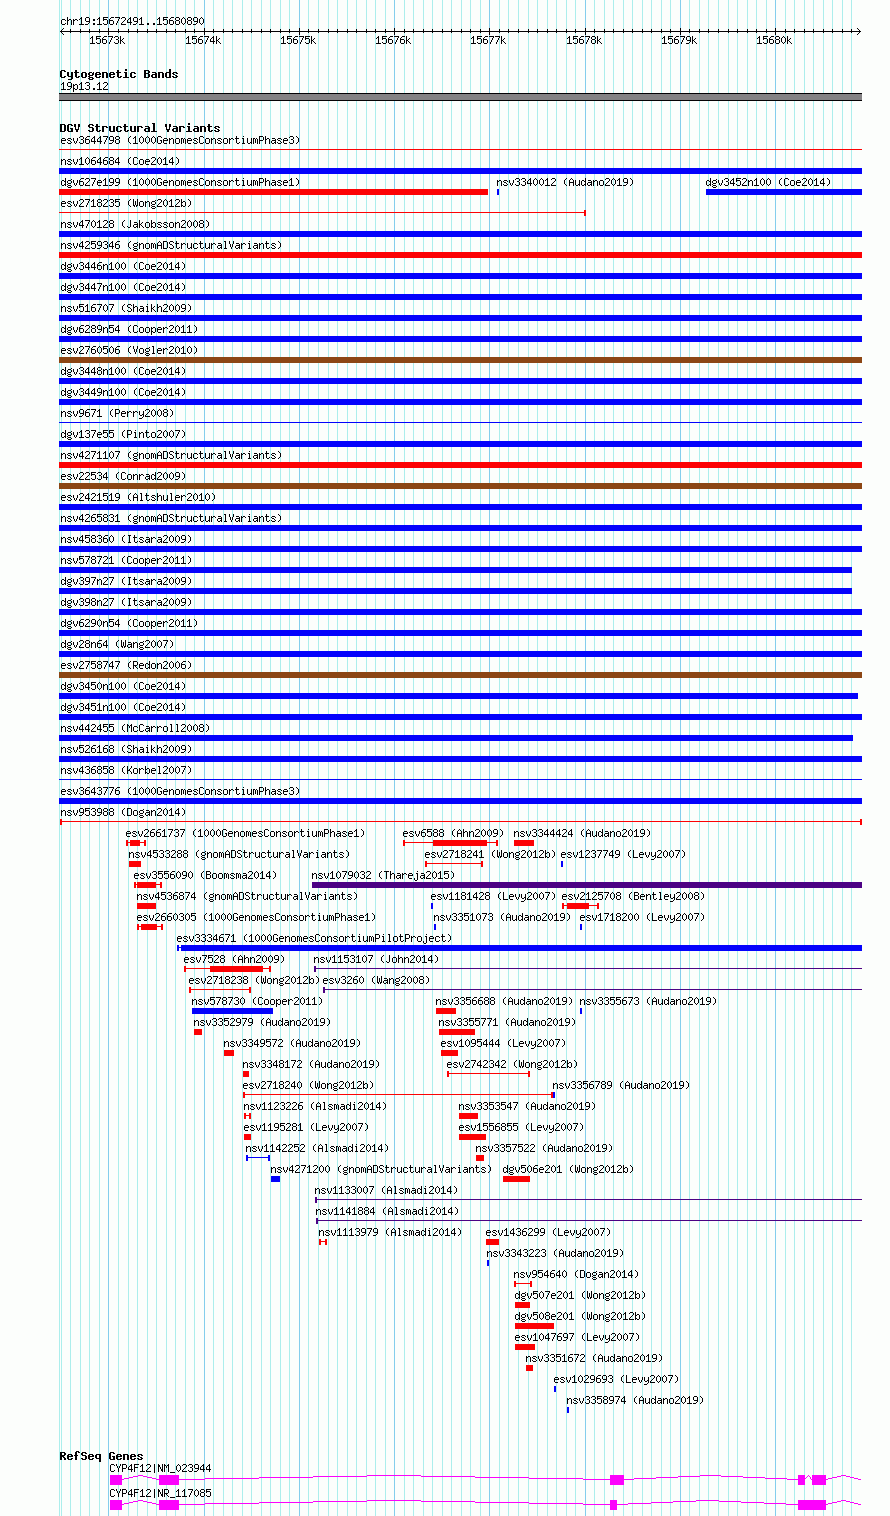This screenshot has width=890, height=1516.
Task: Select the nsv4259346 (gnomADStructuralVariants) label
Action: pyautogui.click(x=171, y=246)
